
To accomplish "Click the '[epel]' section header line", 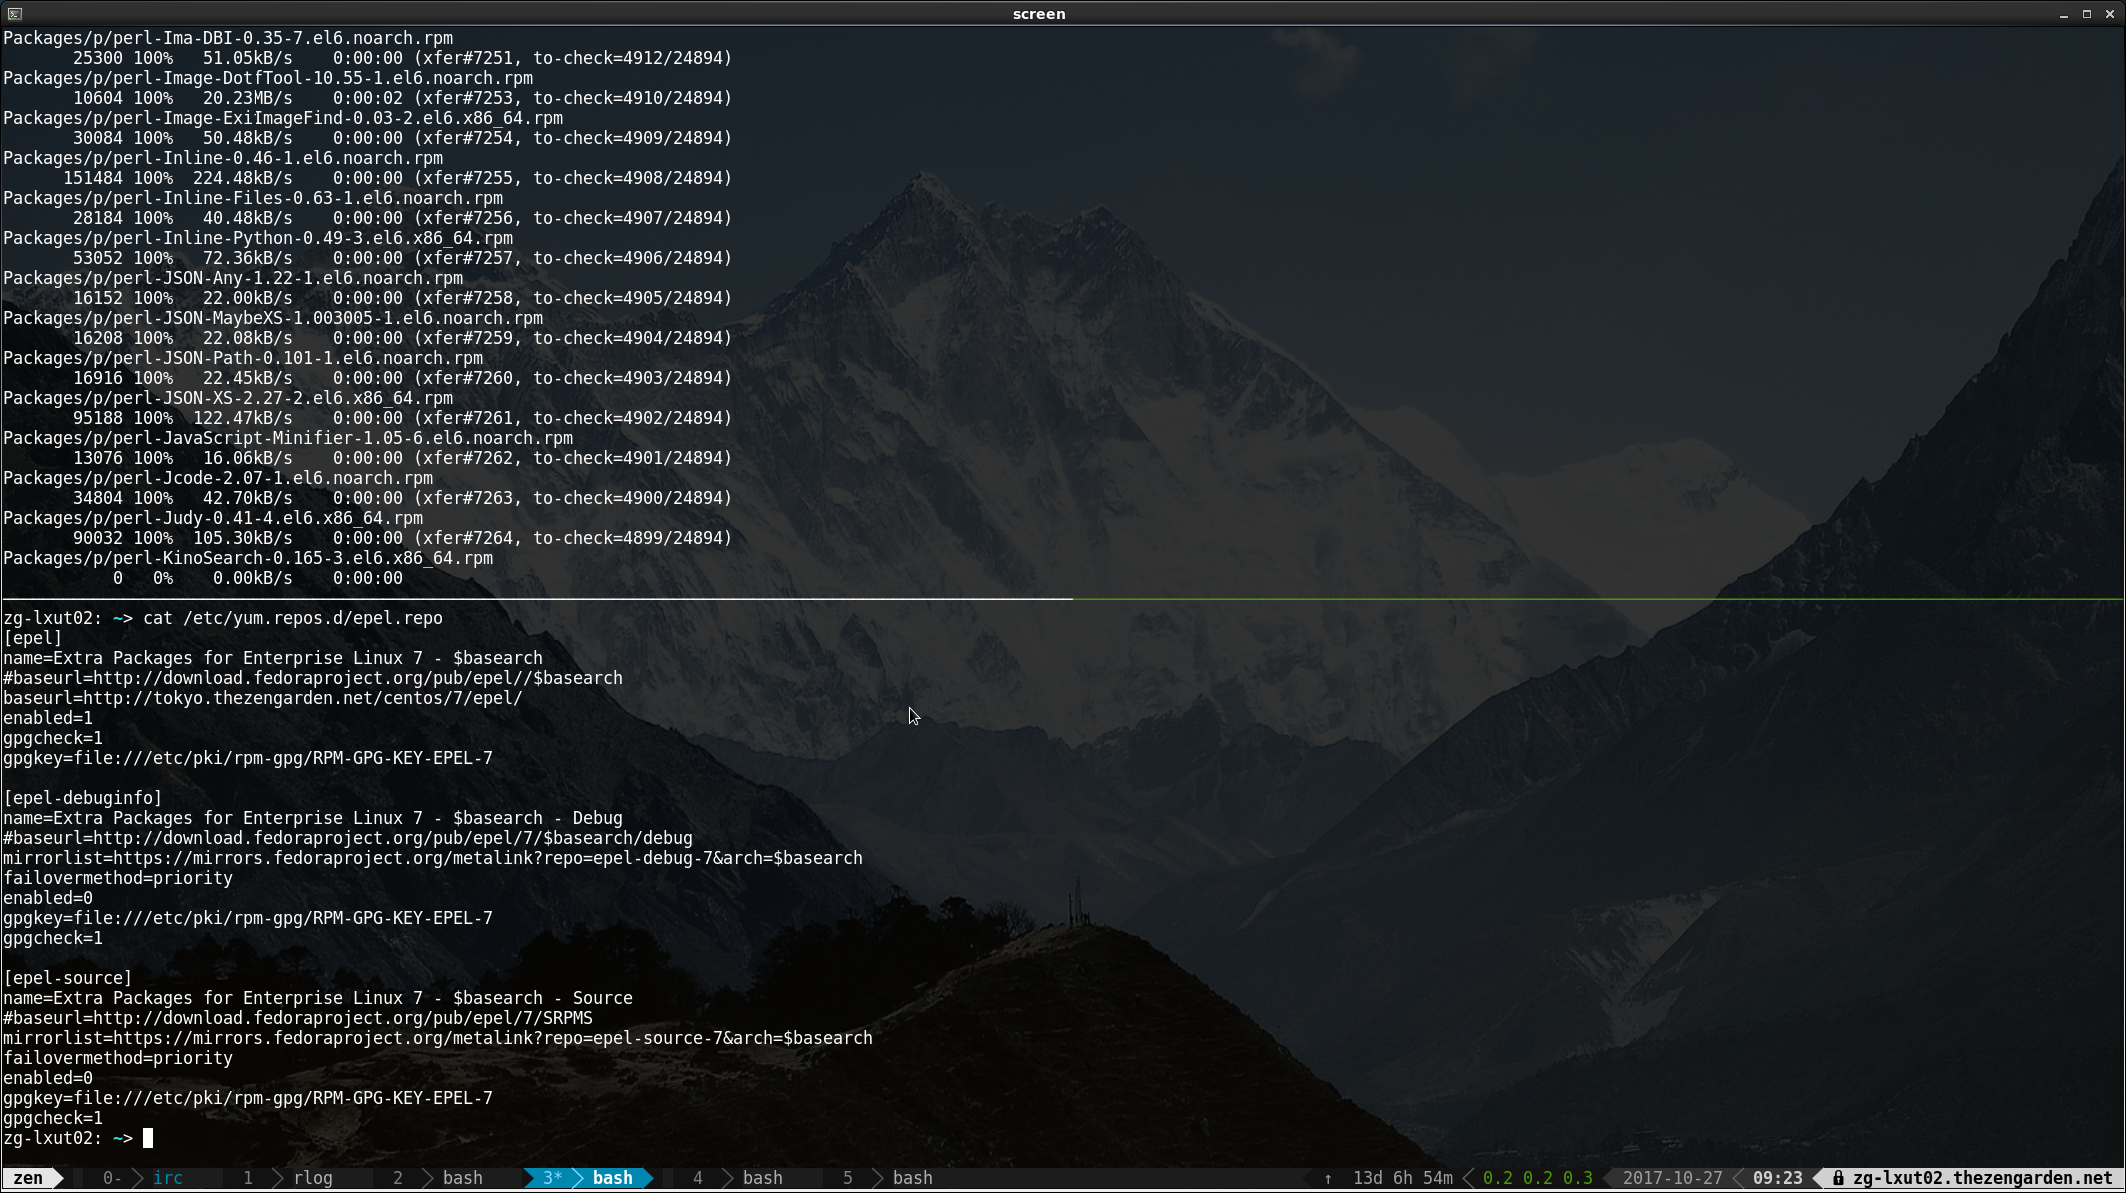I will [32, 638].
